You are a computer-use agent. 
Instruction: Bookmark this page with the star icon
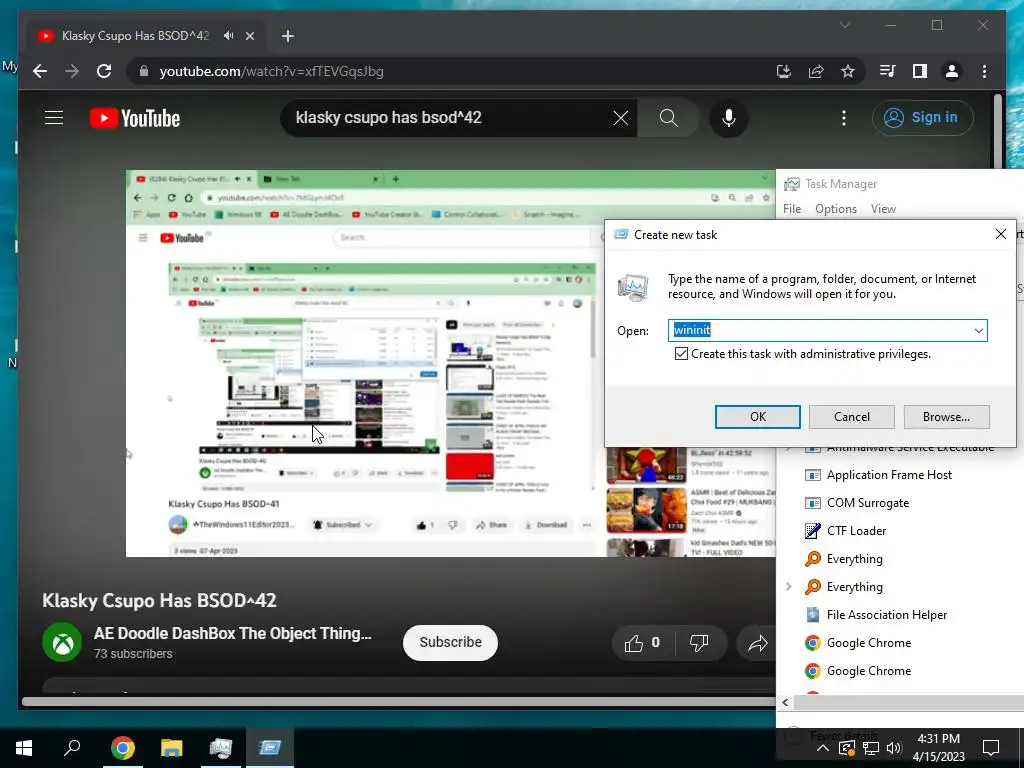point(848,71)
